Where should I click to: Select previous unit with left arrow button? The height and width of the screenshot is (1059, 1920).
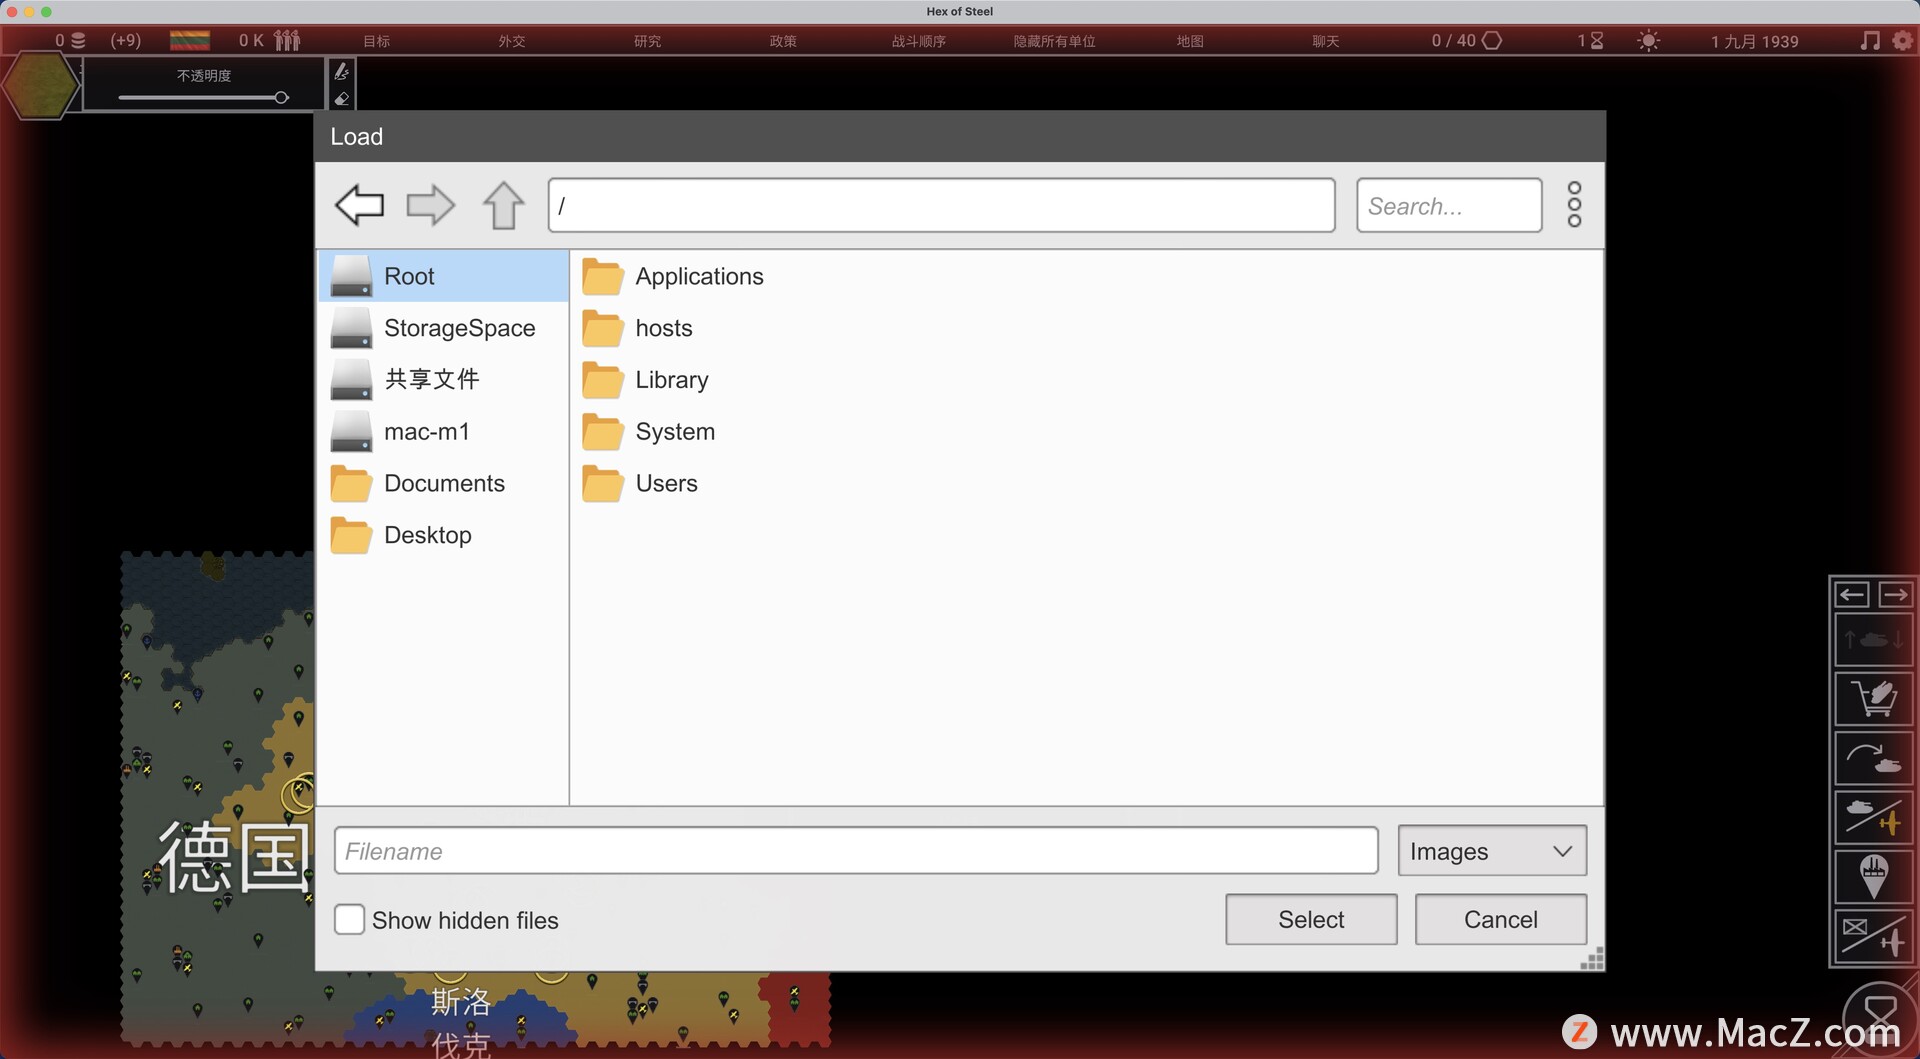click(x=1852, y=595)
